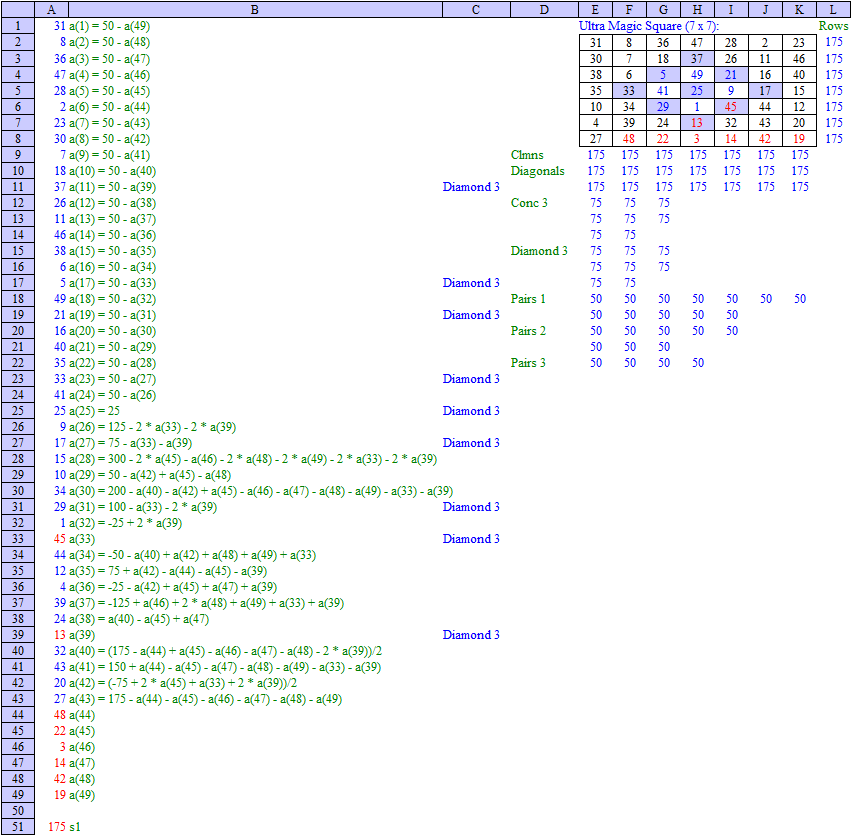Select row header 1
Image resolution: width=853 pixels, height=837 pixels.
click(x=18, y=26)
